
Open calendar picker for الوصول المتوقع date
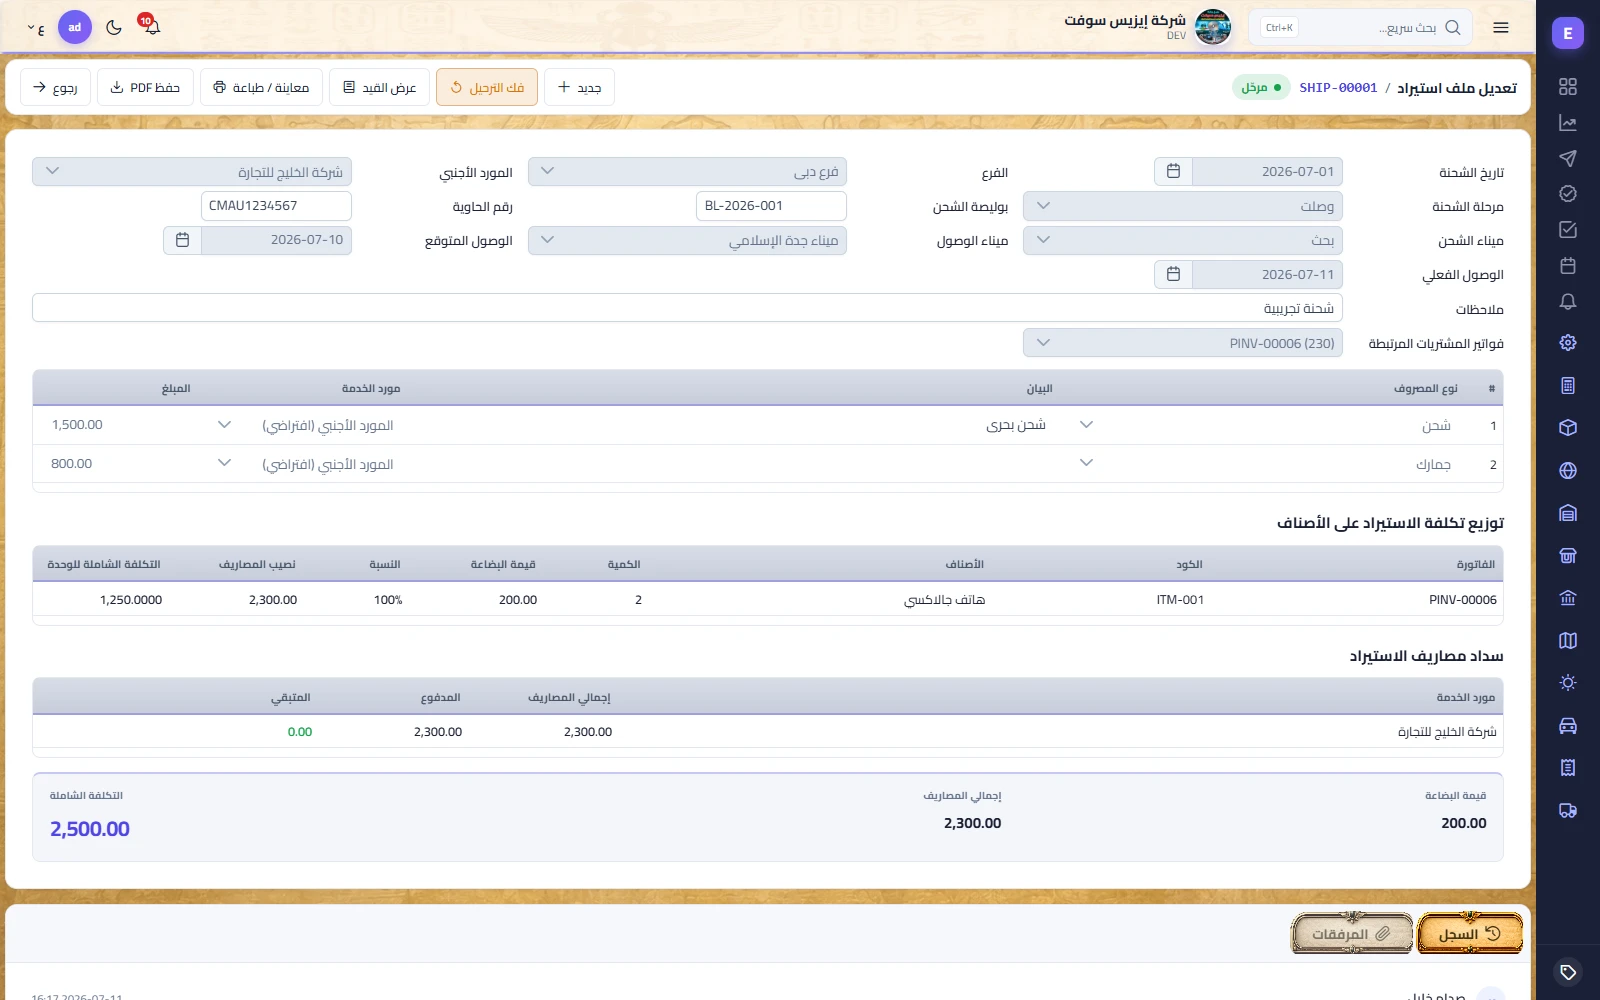182,240
